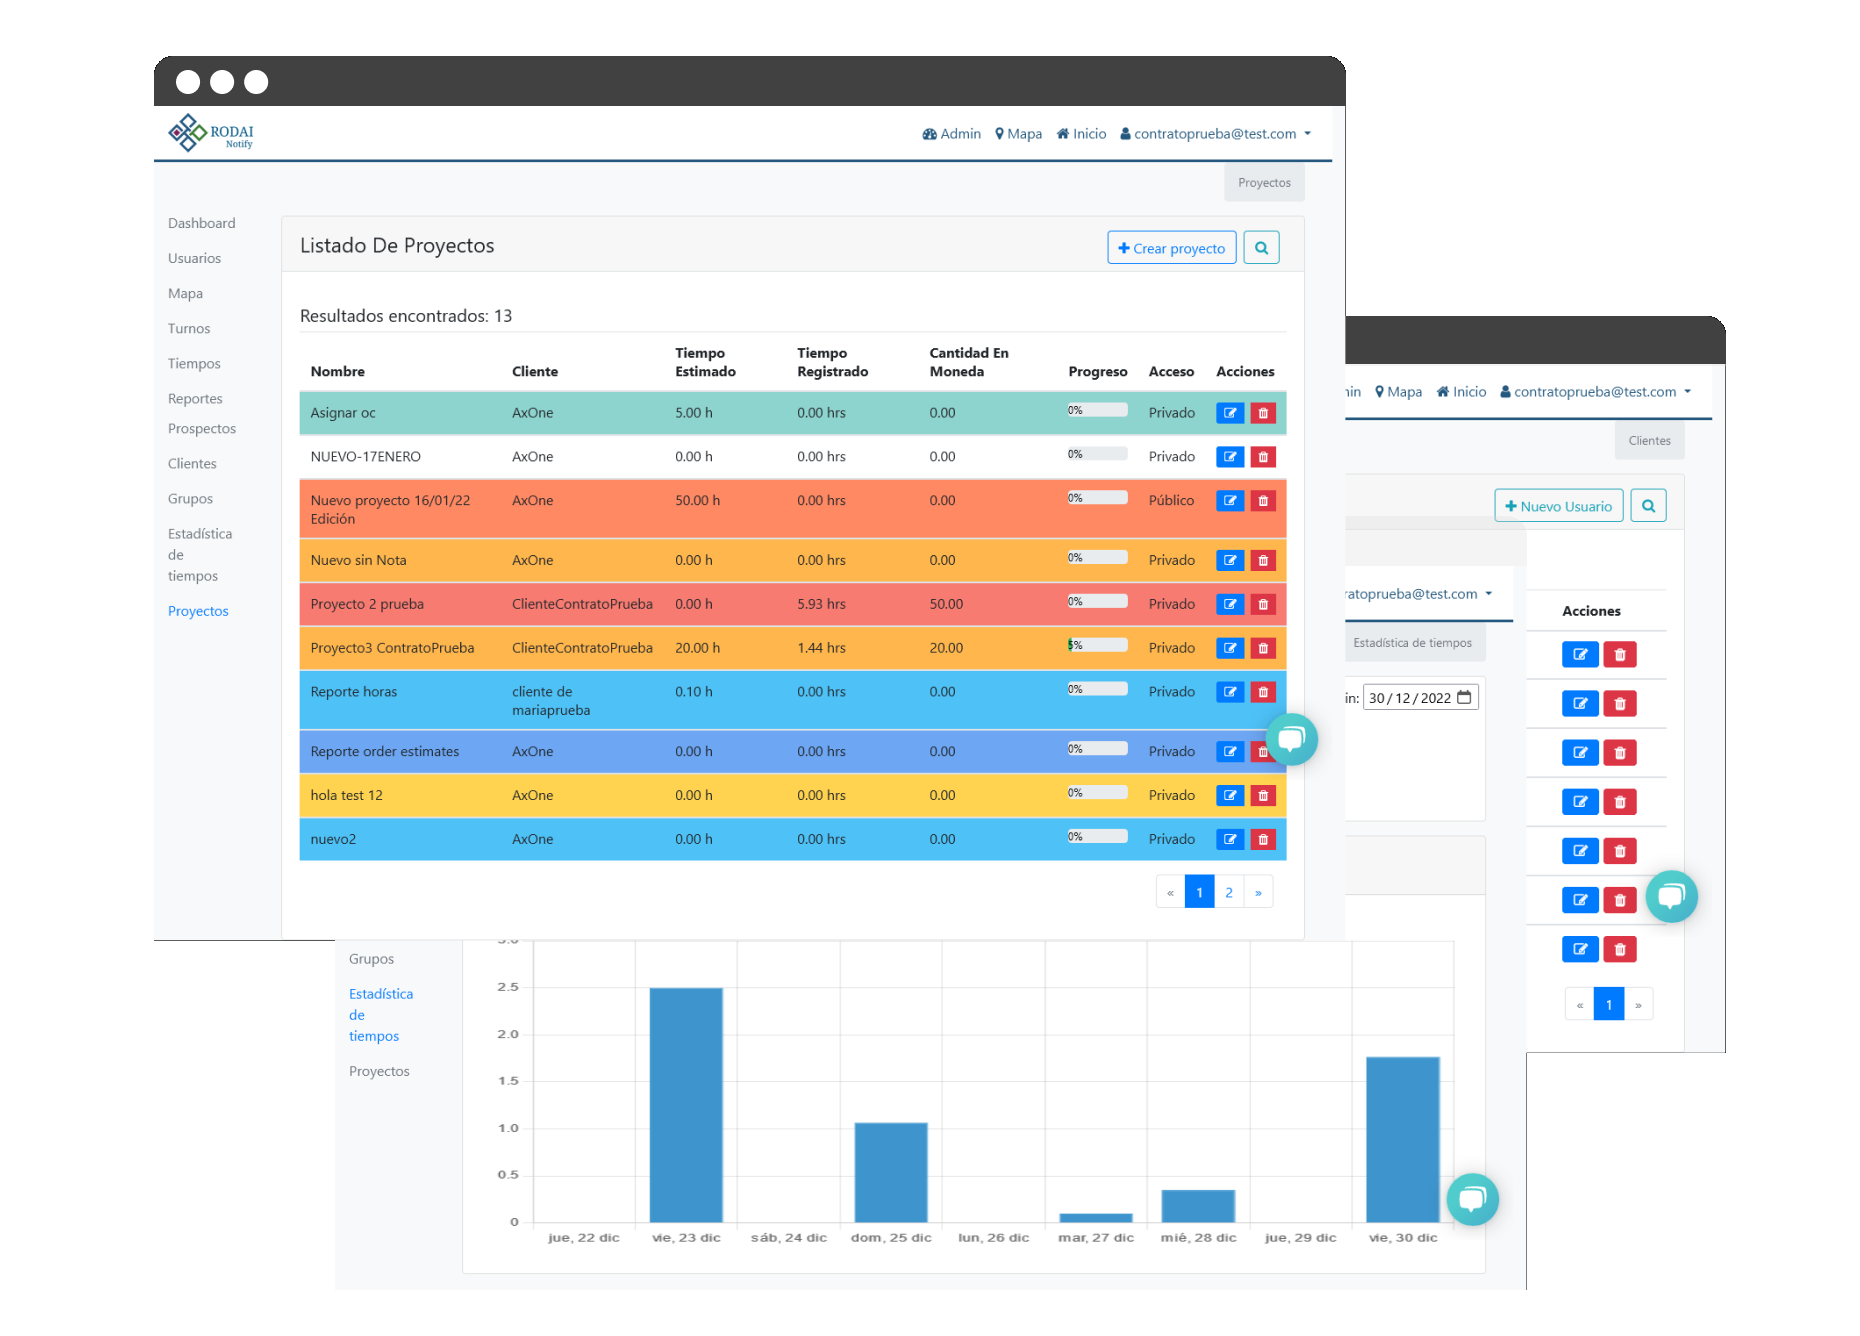1860x1336 pixels.
Task: Expand the contratoprueba@test.com user dropdown in main window
Action: (1215, 134)
